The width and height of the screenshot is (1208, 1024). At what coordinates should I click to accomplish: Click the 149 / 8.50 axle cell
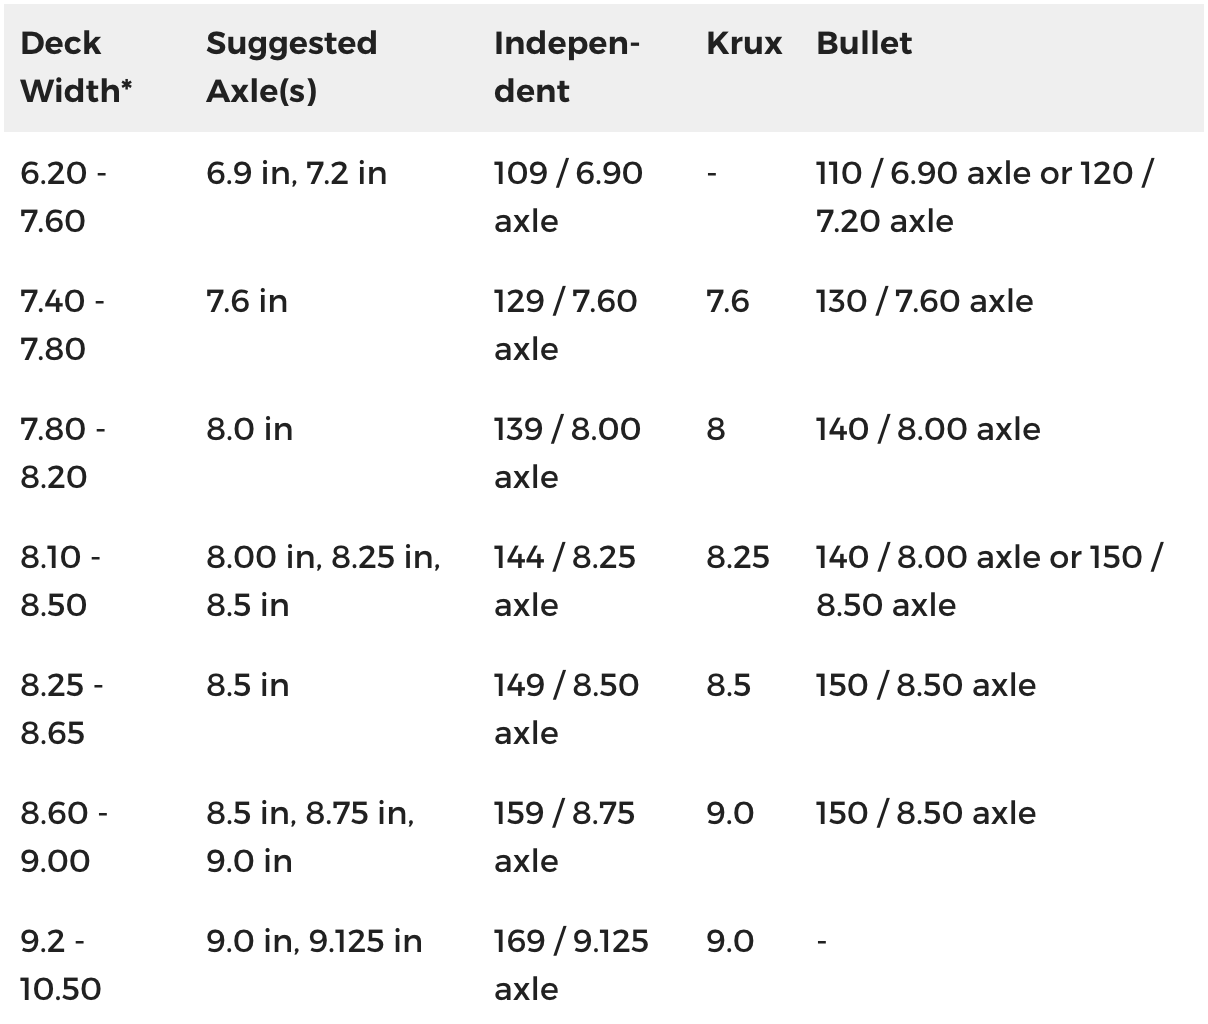[x=566, y=709]
